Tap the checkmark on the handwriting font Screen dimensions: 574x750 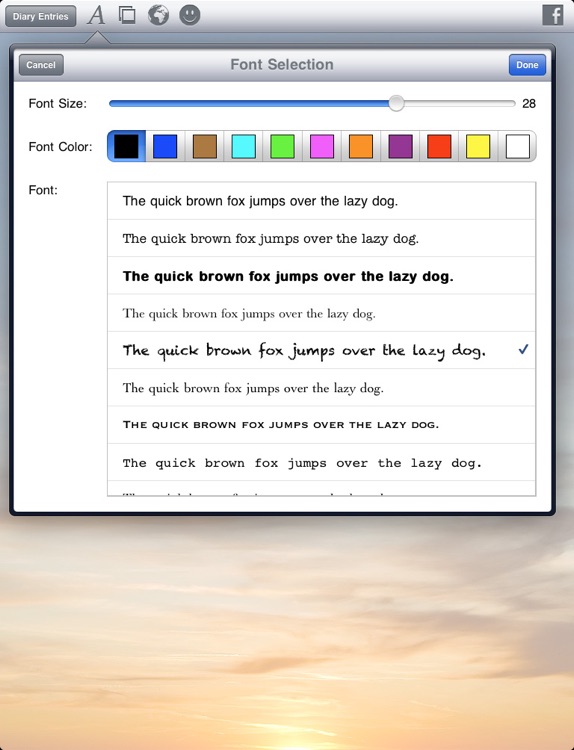pos(523,349)
